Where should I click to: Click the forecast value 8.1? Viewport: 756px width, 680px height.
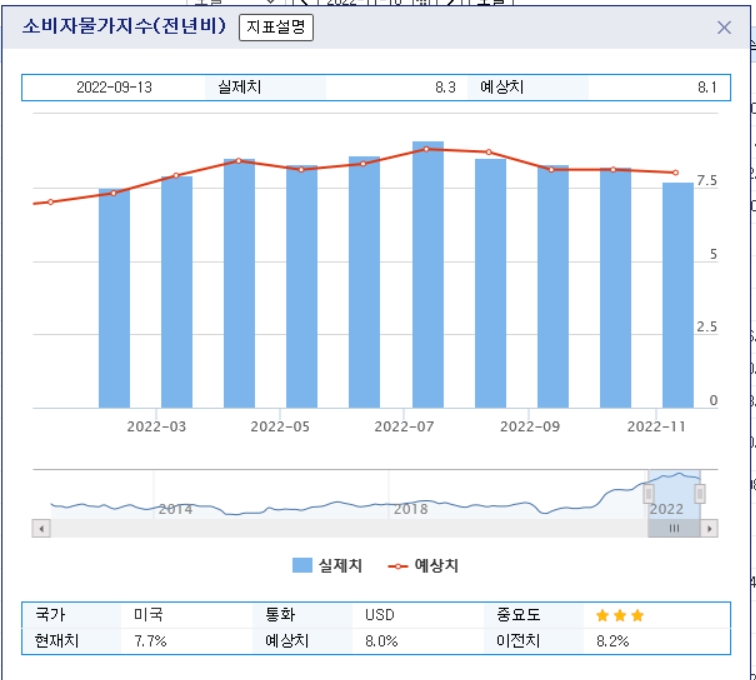pos(707,87)
